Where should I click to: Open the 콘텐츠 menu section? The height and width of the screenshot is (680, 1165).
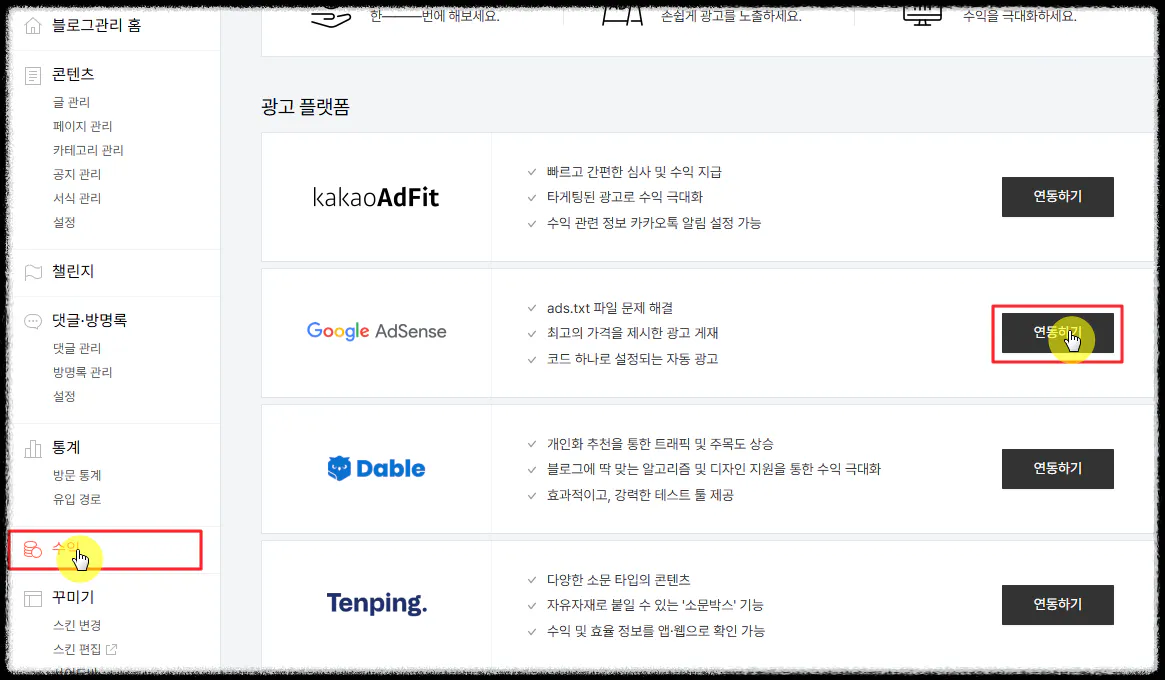73,74
